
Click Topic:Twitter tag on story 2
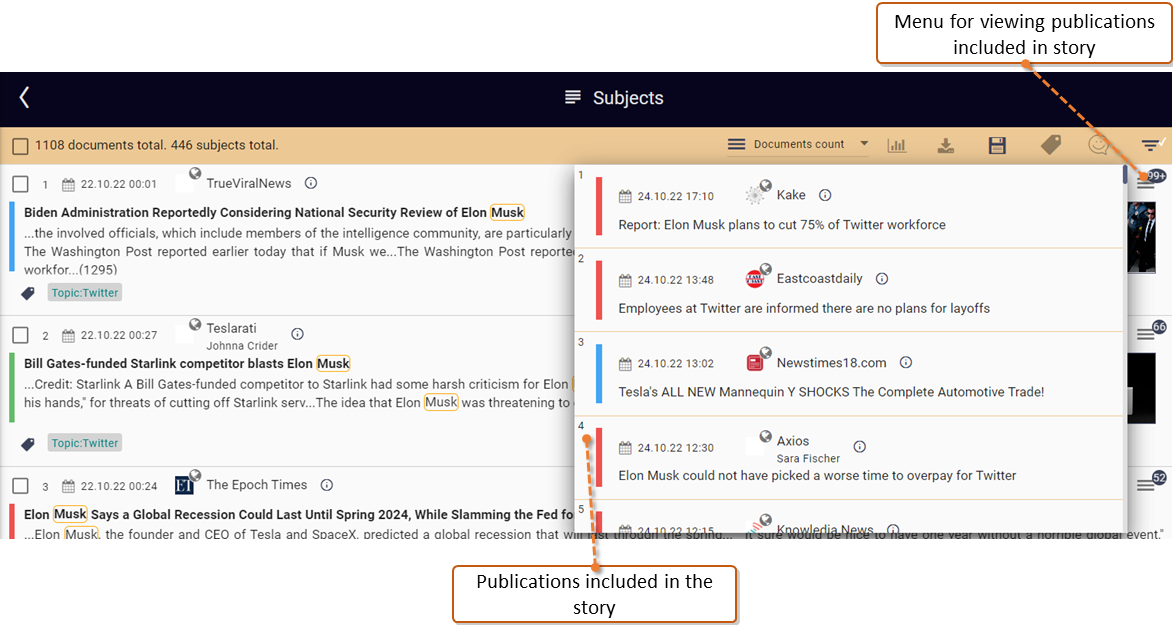(85, 443)
